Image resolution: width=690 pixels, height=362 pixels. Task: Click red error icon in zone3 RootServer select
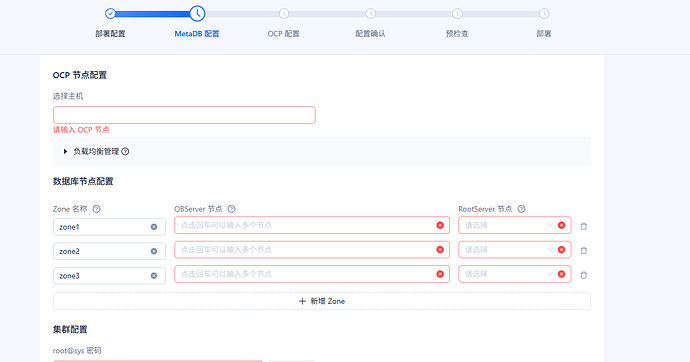pyautogui.click(x=562, y=274)
